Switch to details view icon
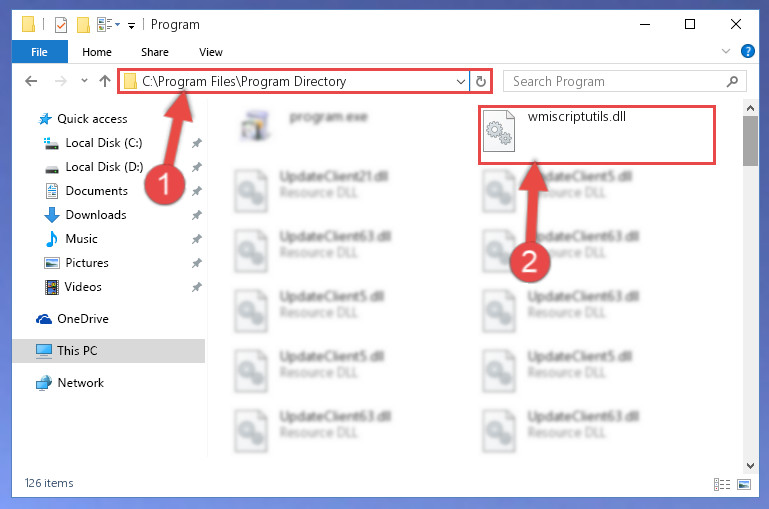The width and height of the screenshot is (769, 509). point(721,484)
